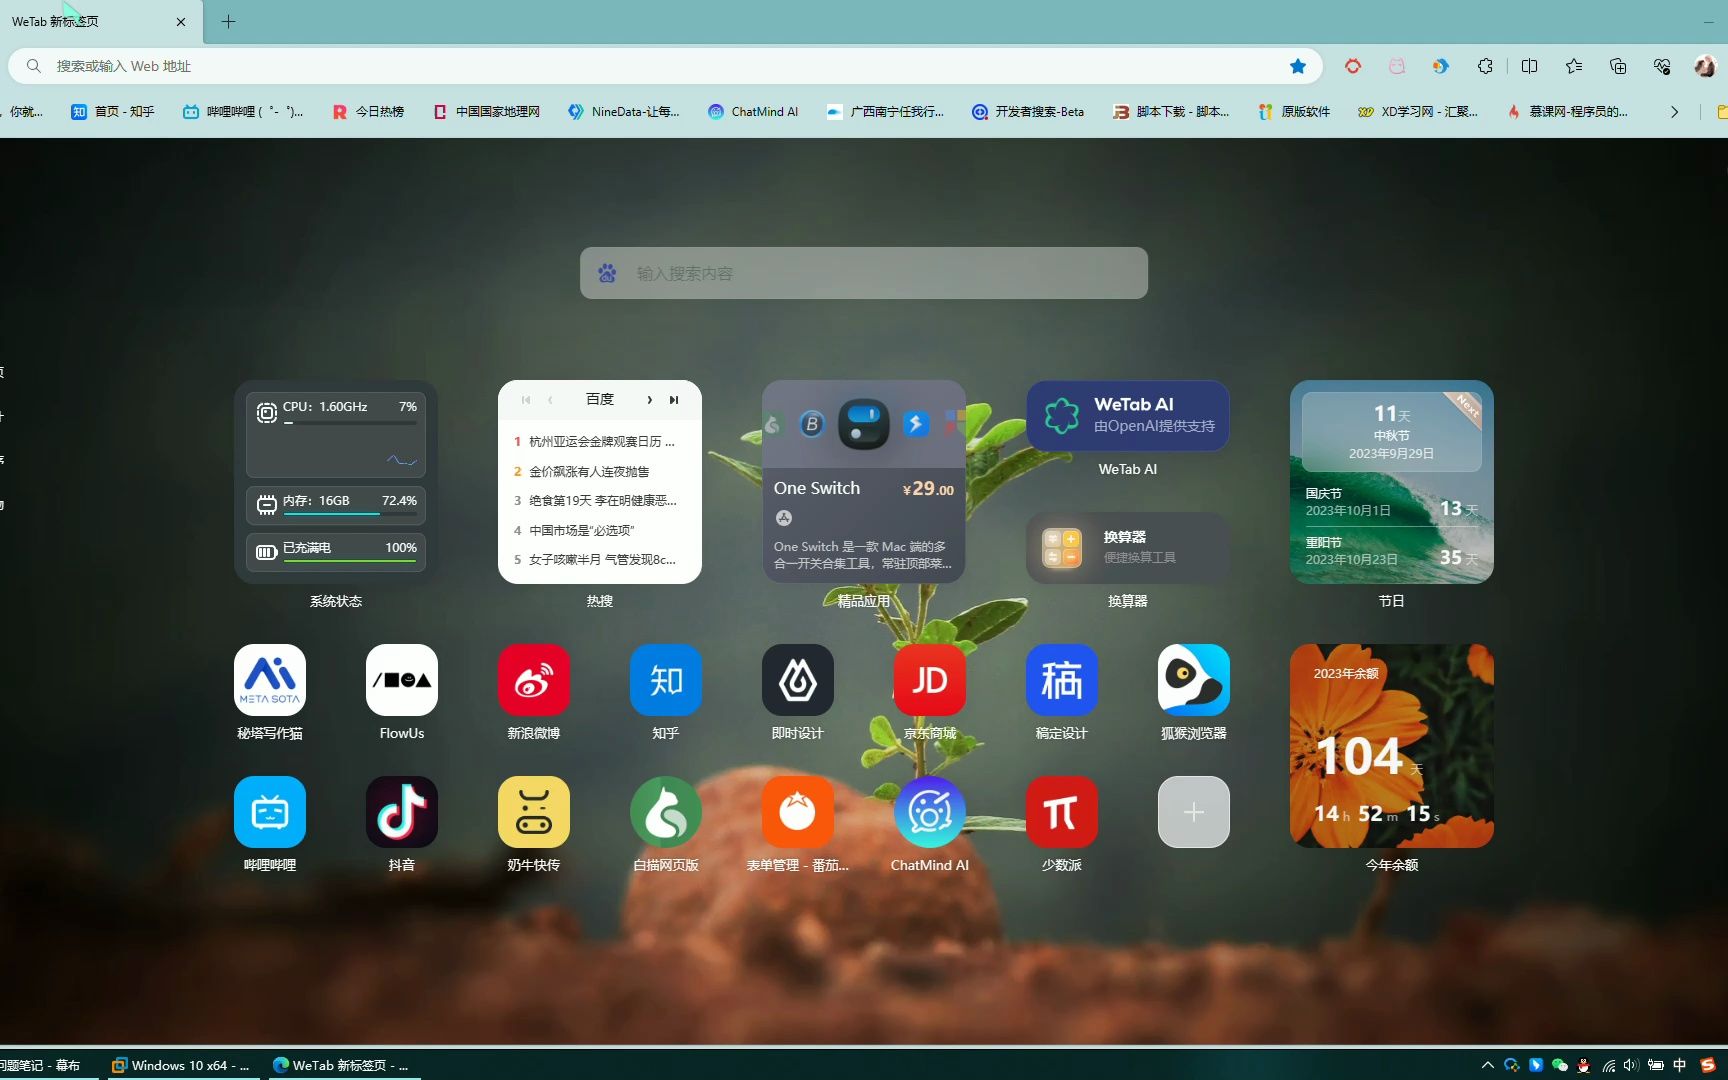Click the 输入搜索内容 search box
The image size is (1728, 1080).
click(864, 273)
